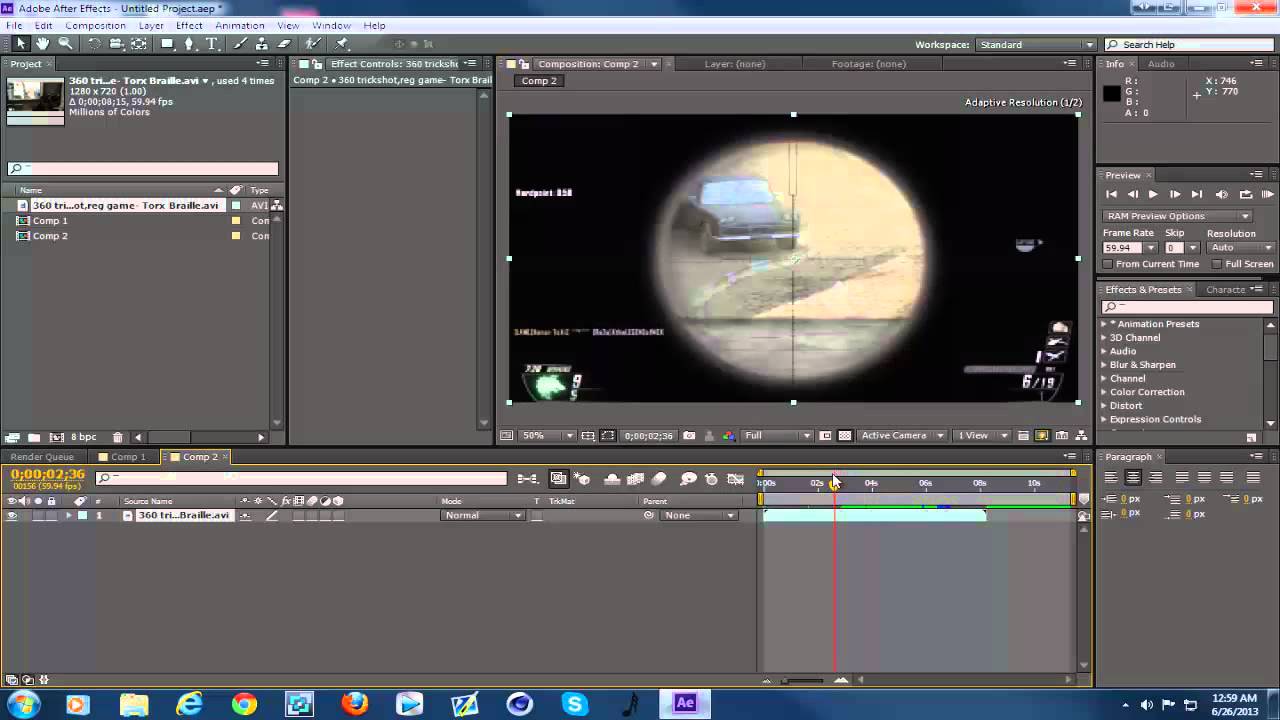Select the Unified Camera tool
This screenshot has height=720, width=1280.
[x=116, y=44]
